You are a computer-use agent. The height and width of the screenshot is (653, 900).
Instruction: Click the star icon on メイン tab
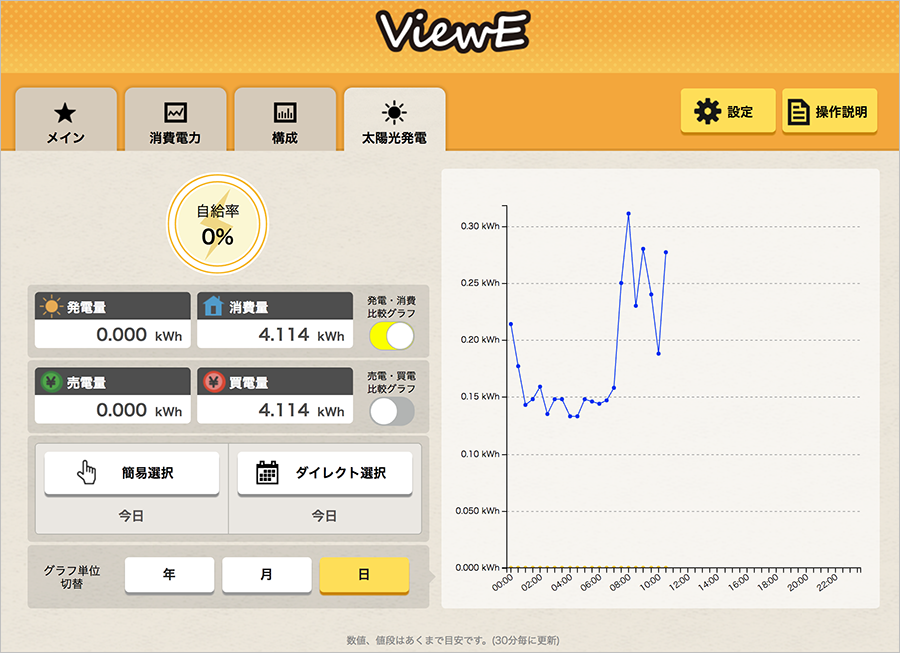(65, 113)
